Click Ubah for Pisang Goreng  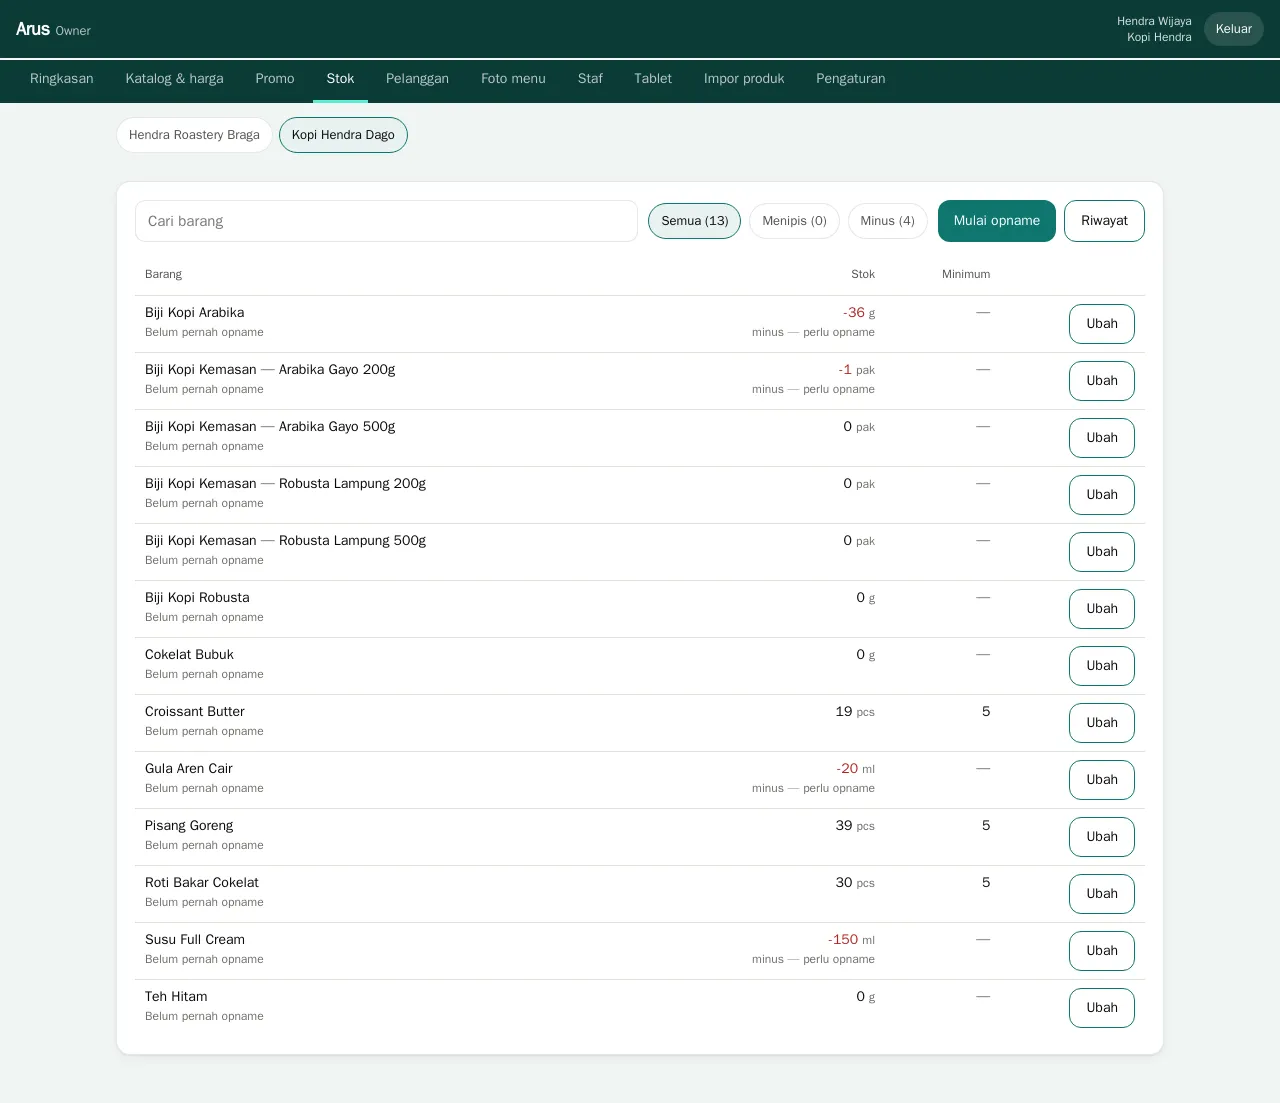tap(1102, 837)
